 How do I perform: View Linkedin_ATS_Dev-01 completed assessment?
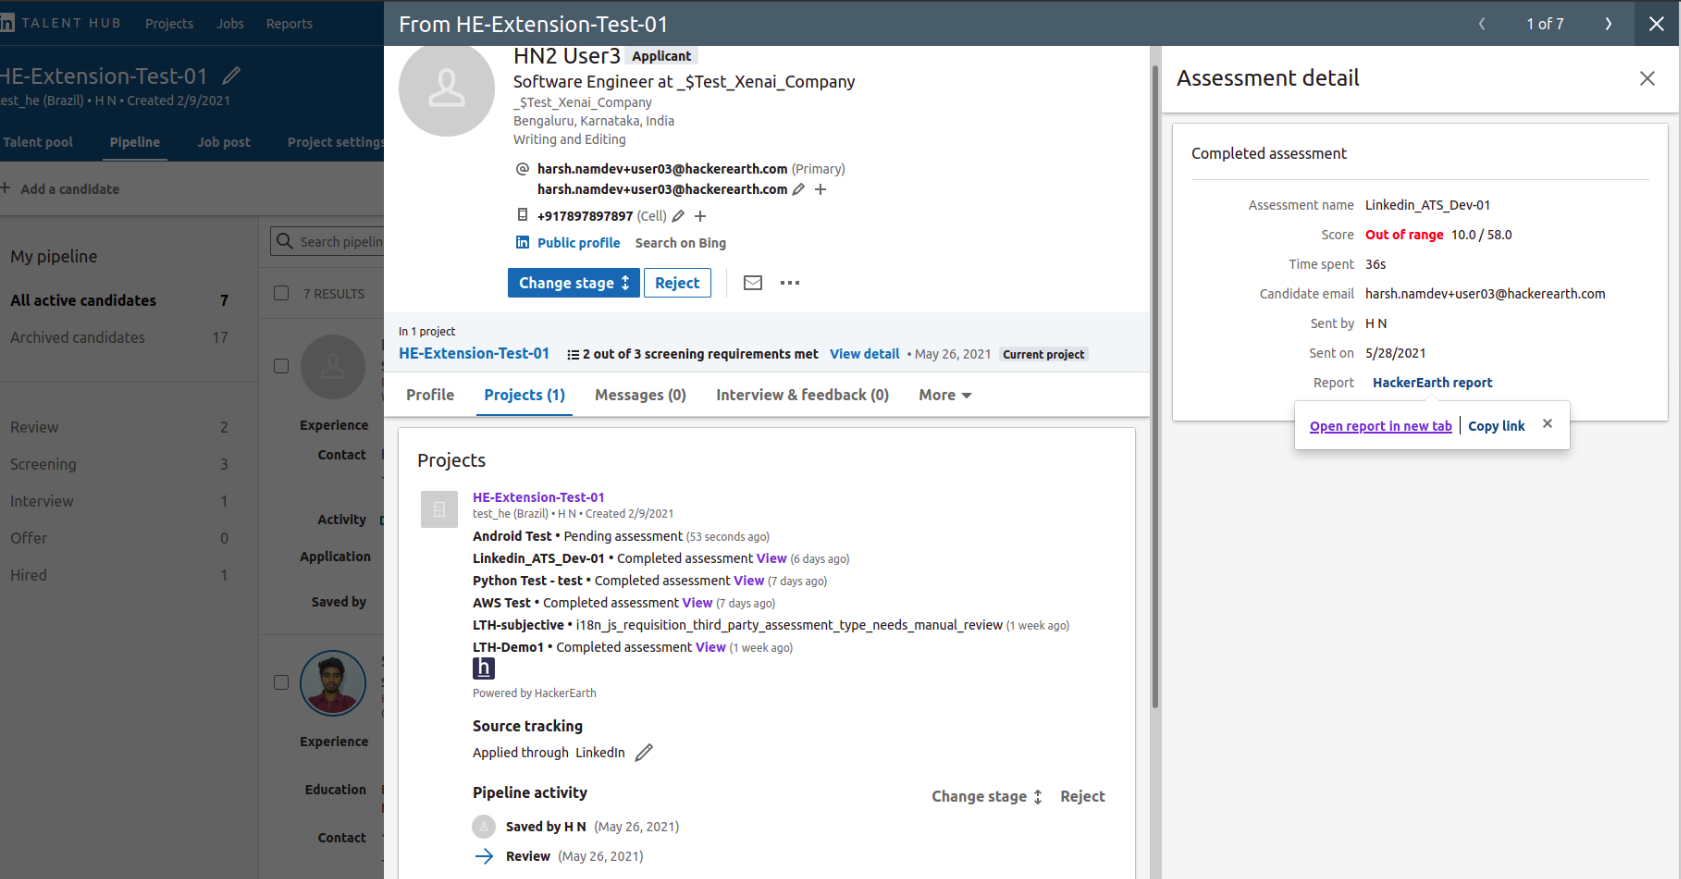tap(771, 558)
